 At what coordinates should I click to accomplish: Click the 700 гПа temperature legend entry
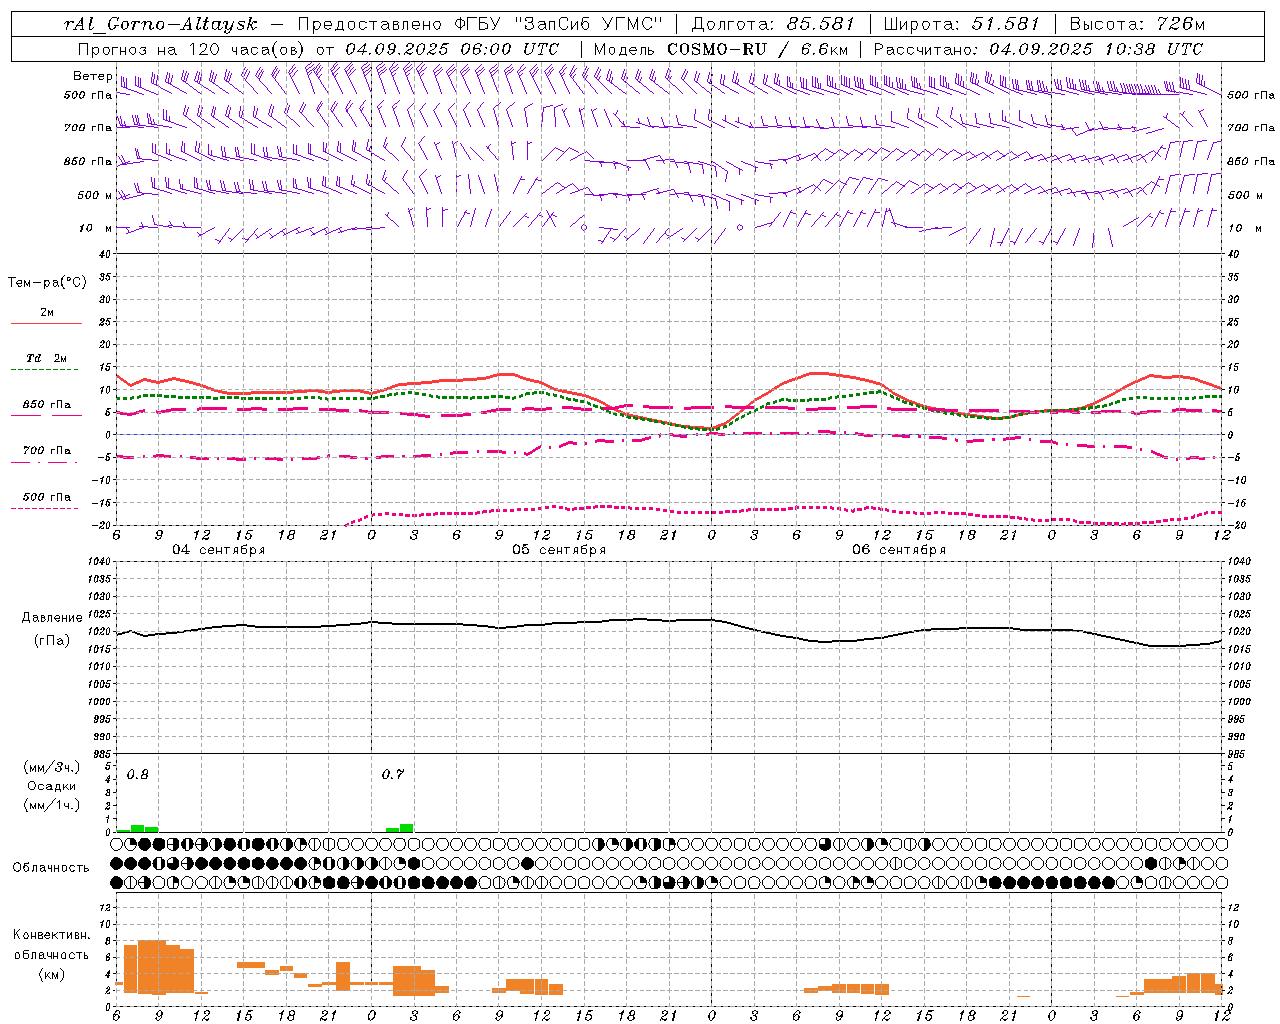47,450
